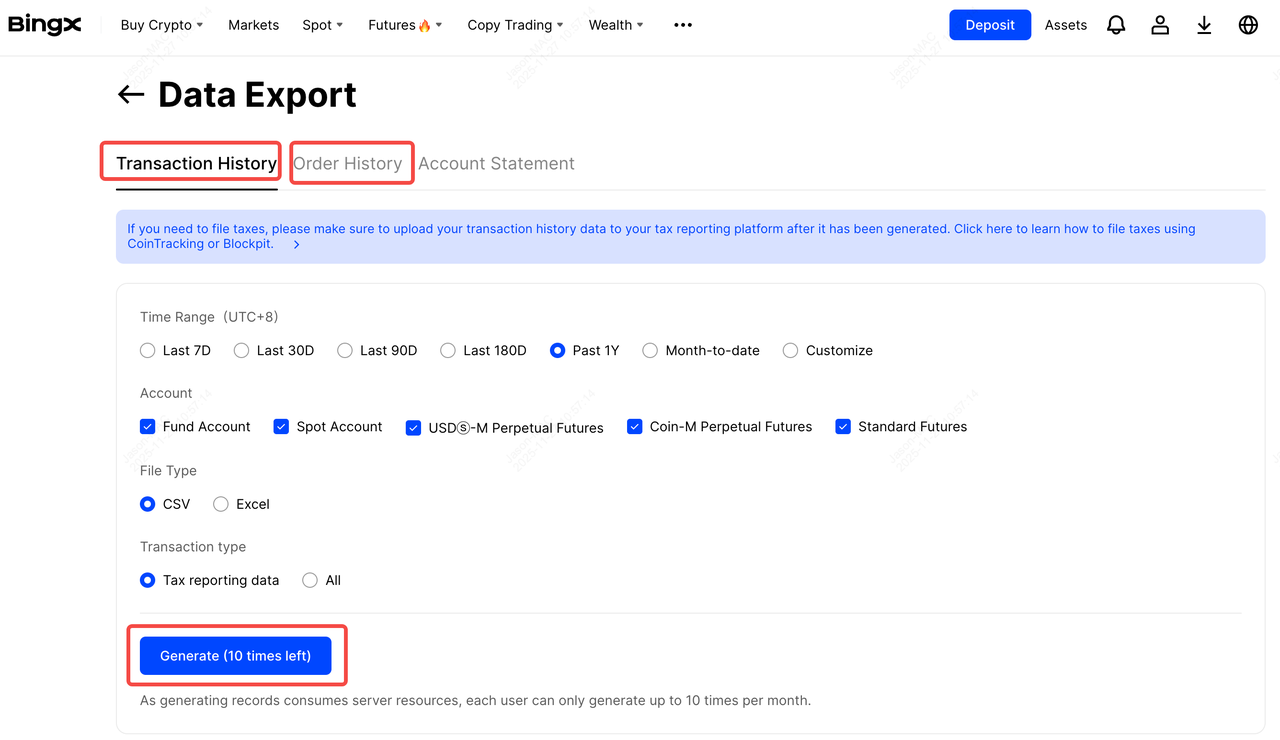The image size is (1280, 740).
Task: Click the blue Deposit button
Action: pos(989,25)
